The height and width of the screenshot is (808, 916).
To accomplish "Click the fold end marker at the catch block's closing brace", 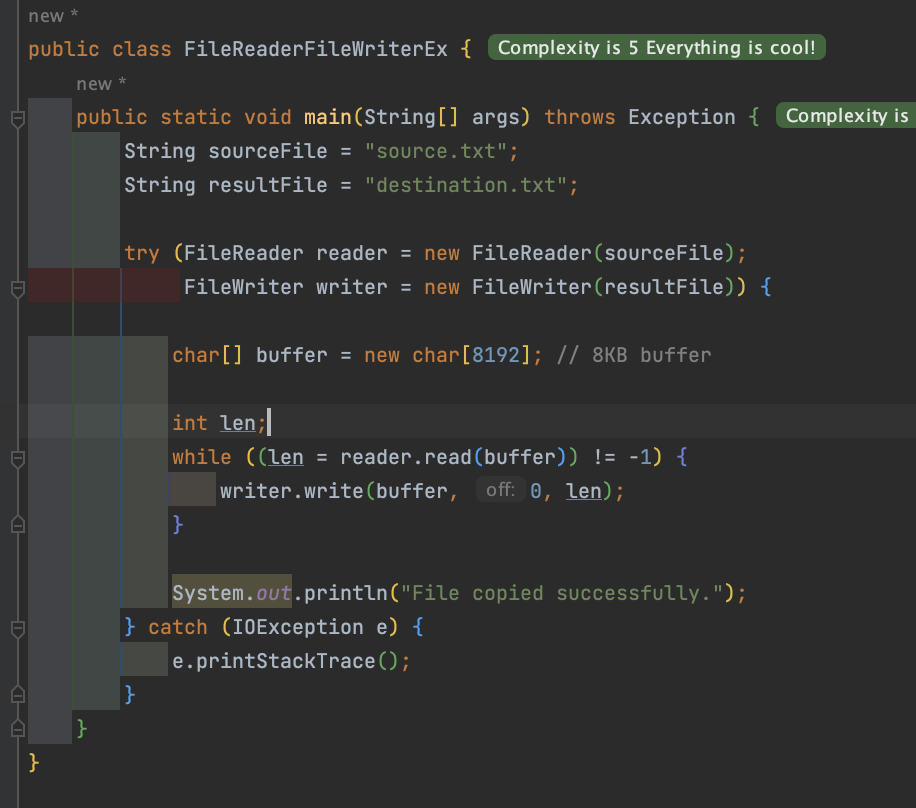I will [18, 694].
